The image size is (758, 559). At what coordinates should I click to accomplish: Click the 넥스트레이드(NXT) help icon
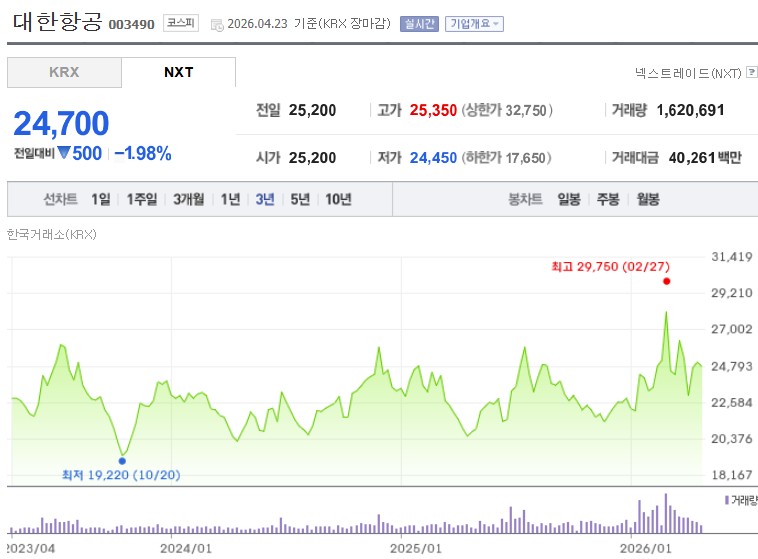751,72
